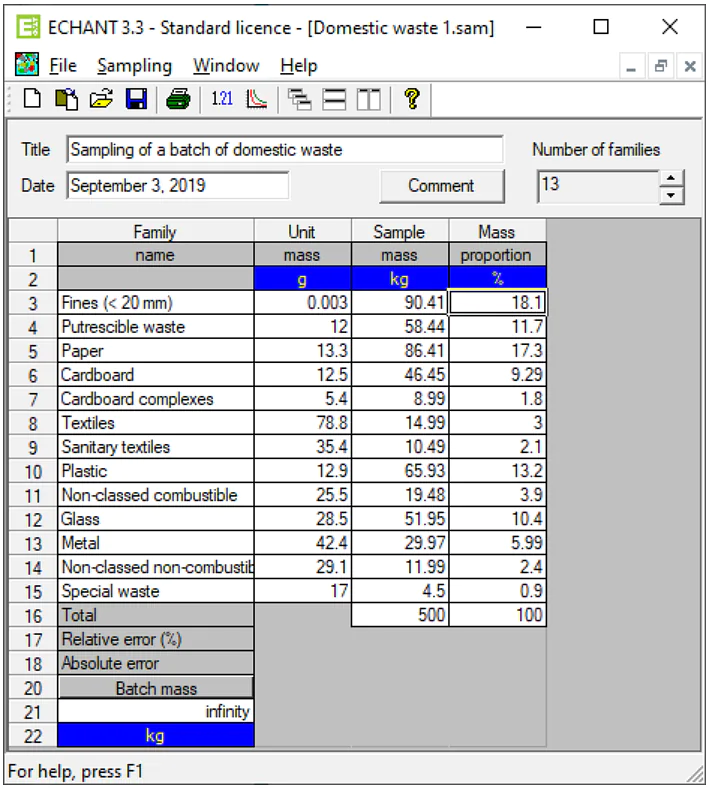Select the 'Non-classed combustible' cell
This screenshot has height=788, width=712.
tap(156, 495)
